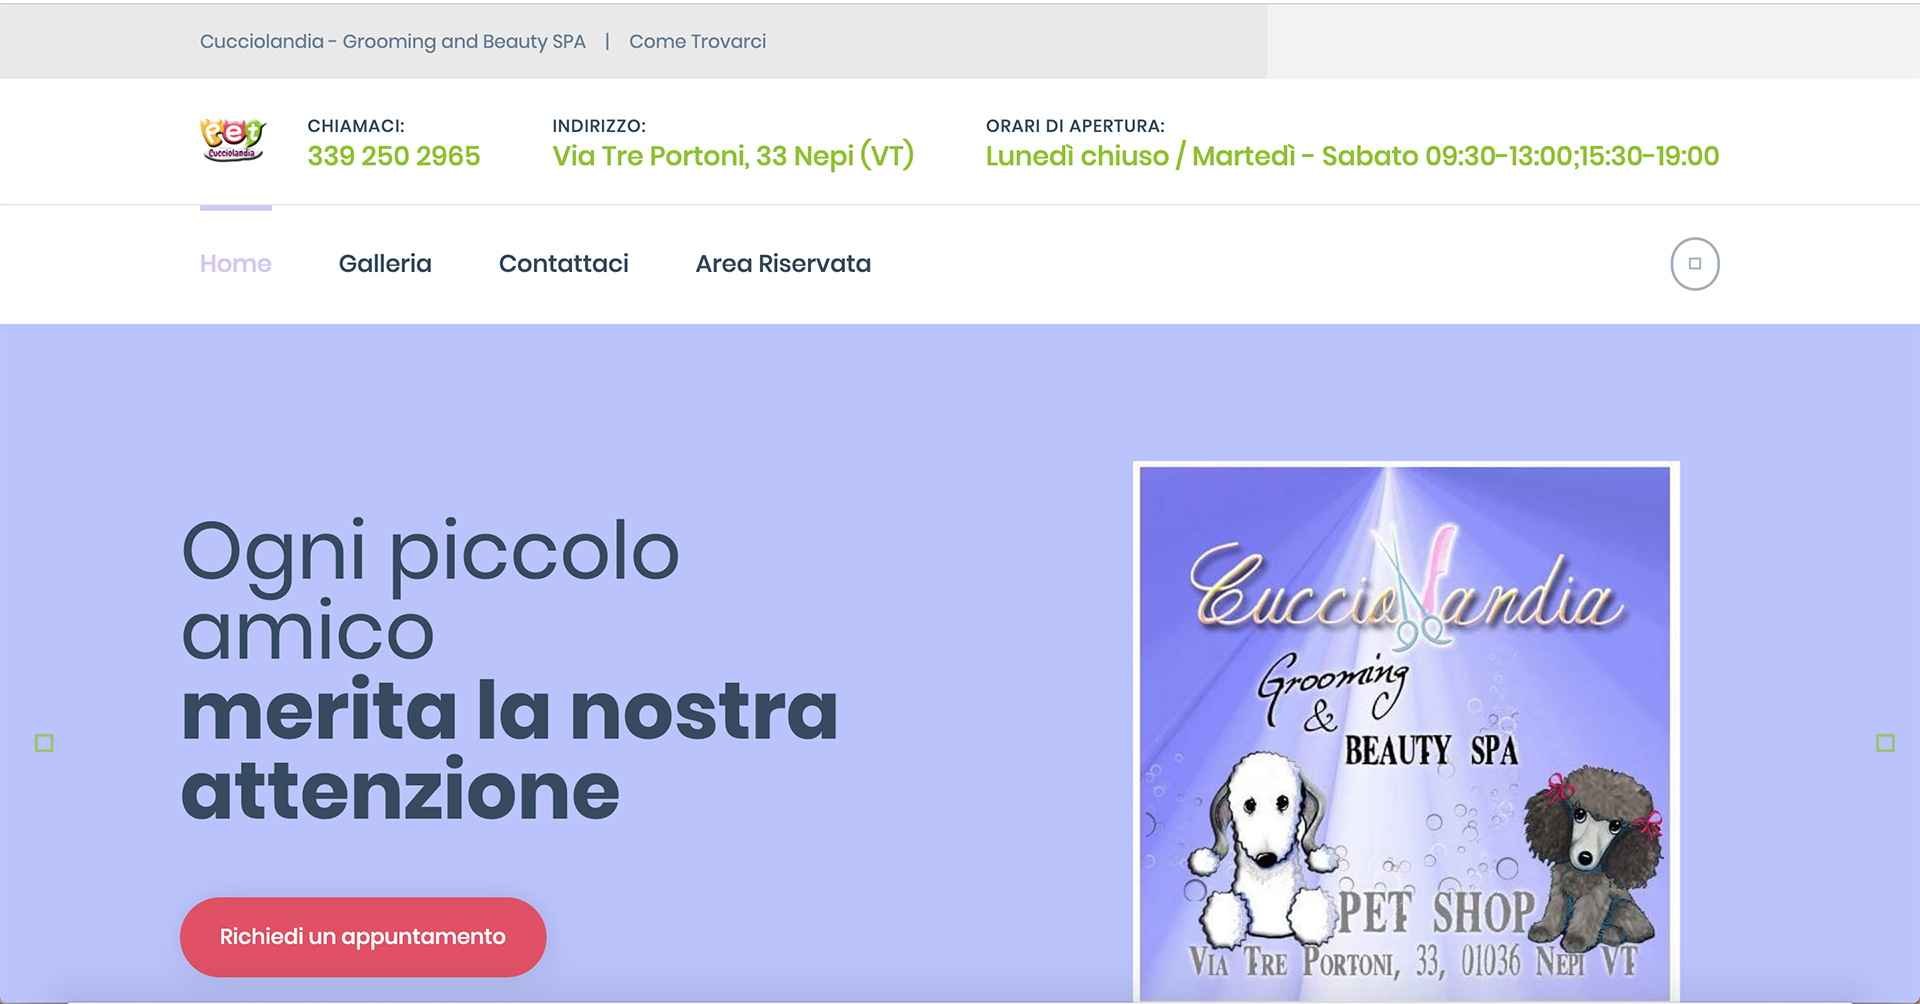1920x1004 pixels.
Task: Click the merita la nostra attenzione text
Action: click(509, 750)
